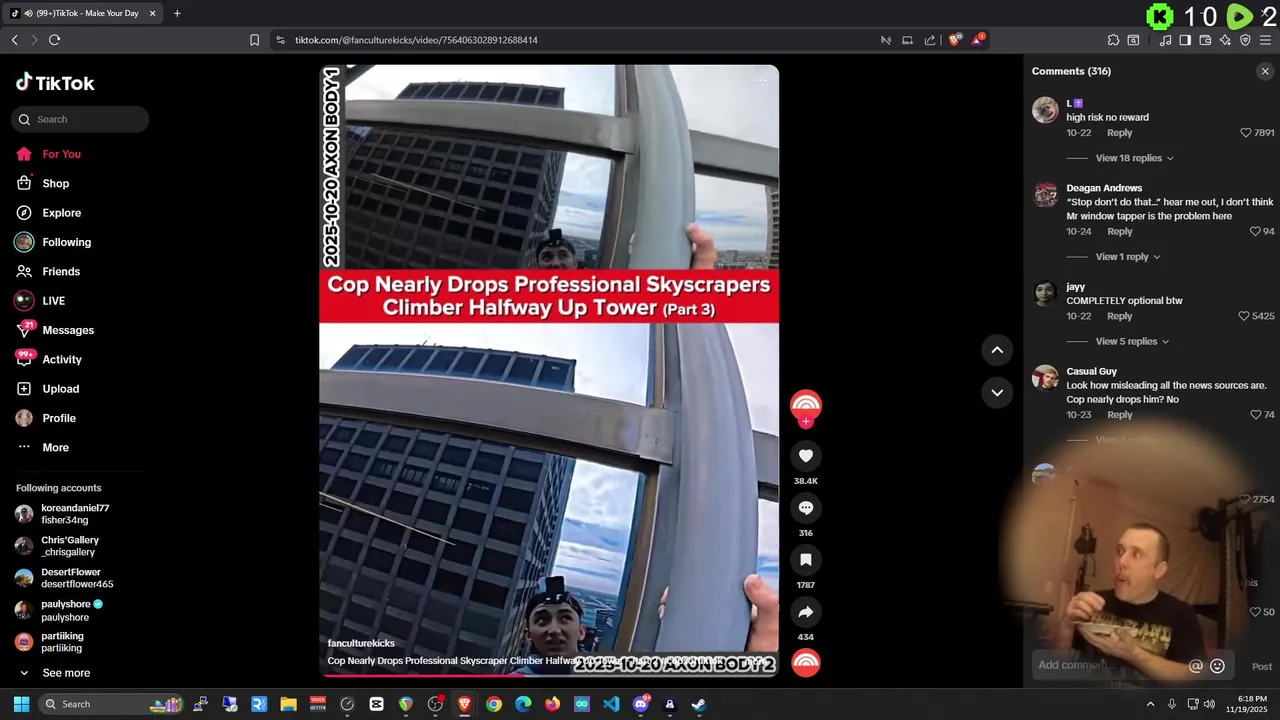Open paulyshore following account
This screenshot has height=720, width=1280.
(73, 610)
